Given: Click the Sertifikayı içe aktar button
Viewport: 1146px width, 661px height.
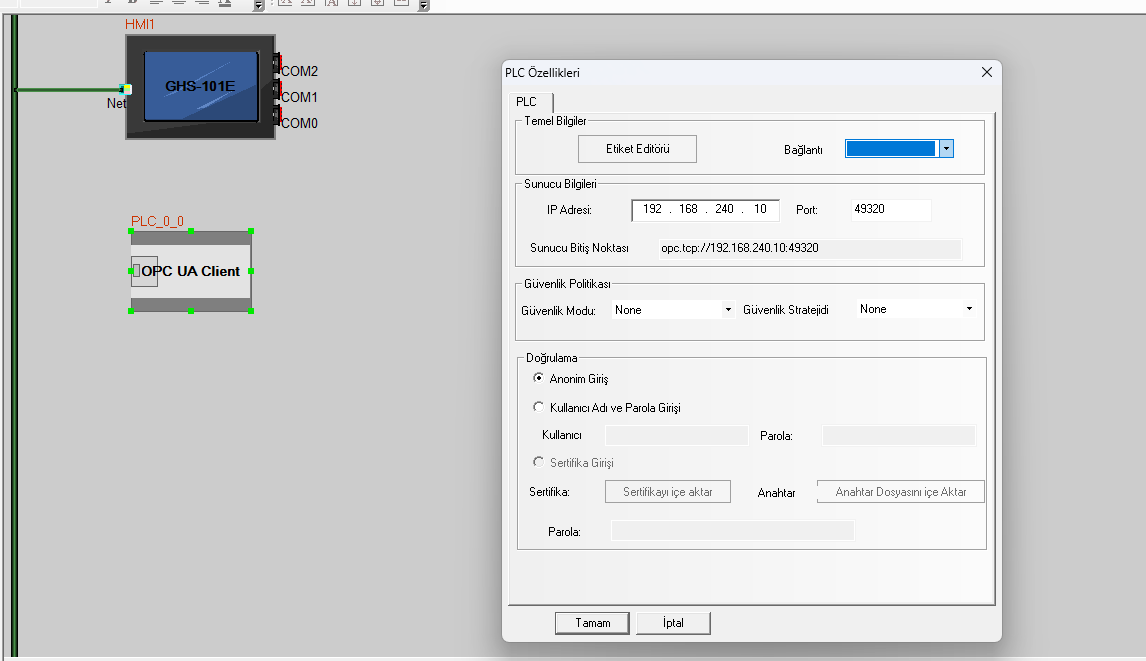Looking at the screenshot, I should tap(668, 492).
